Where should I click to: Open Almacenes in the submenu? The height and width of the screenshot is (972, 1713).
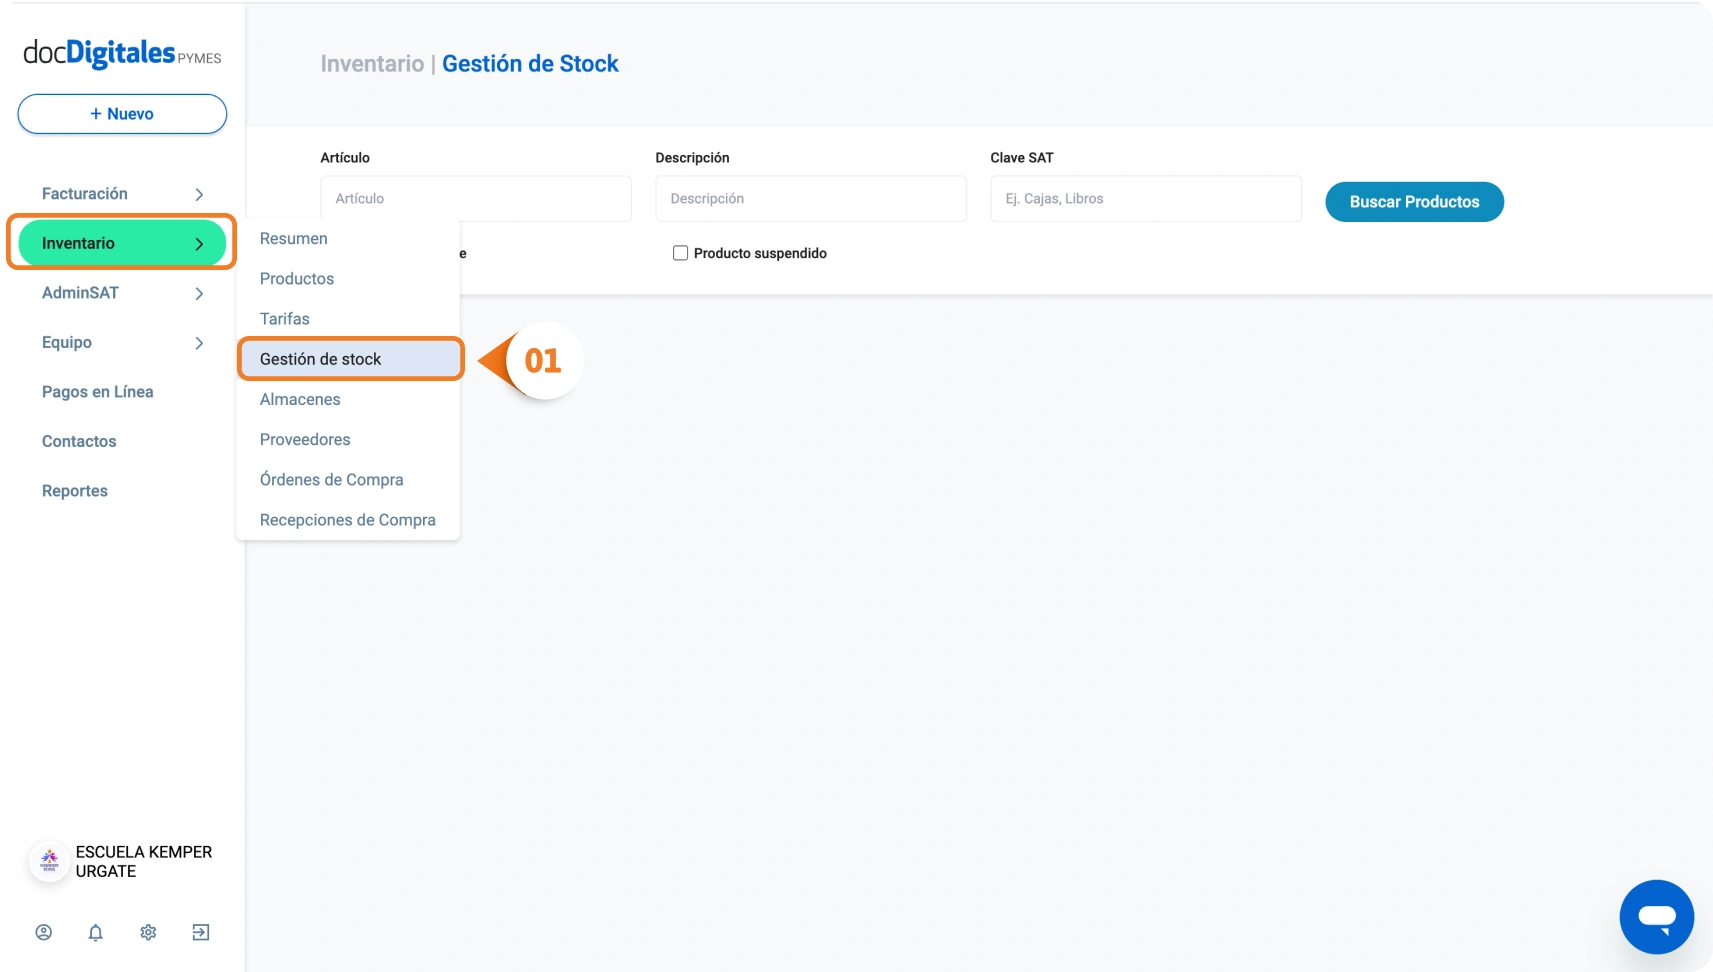pos(300,399)
